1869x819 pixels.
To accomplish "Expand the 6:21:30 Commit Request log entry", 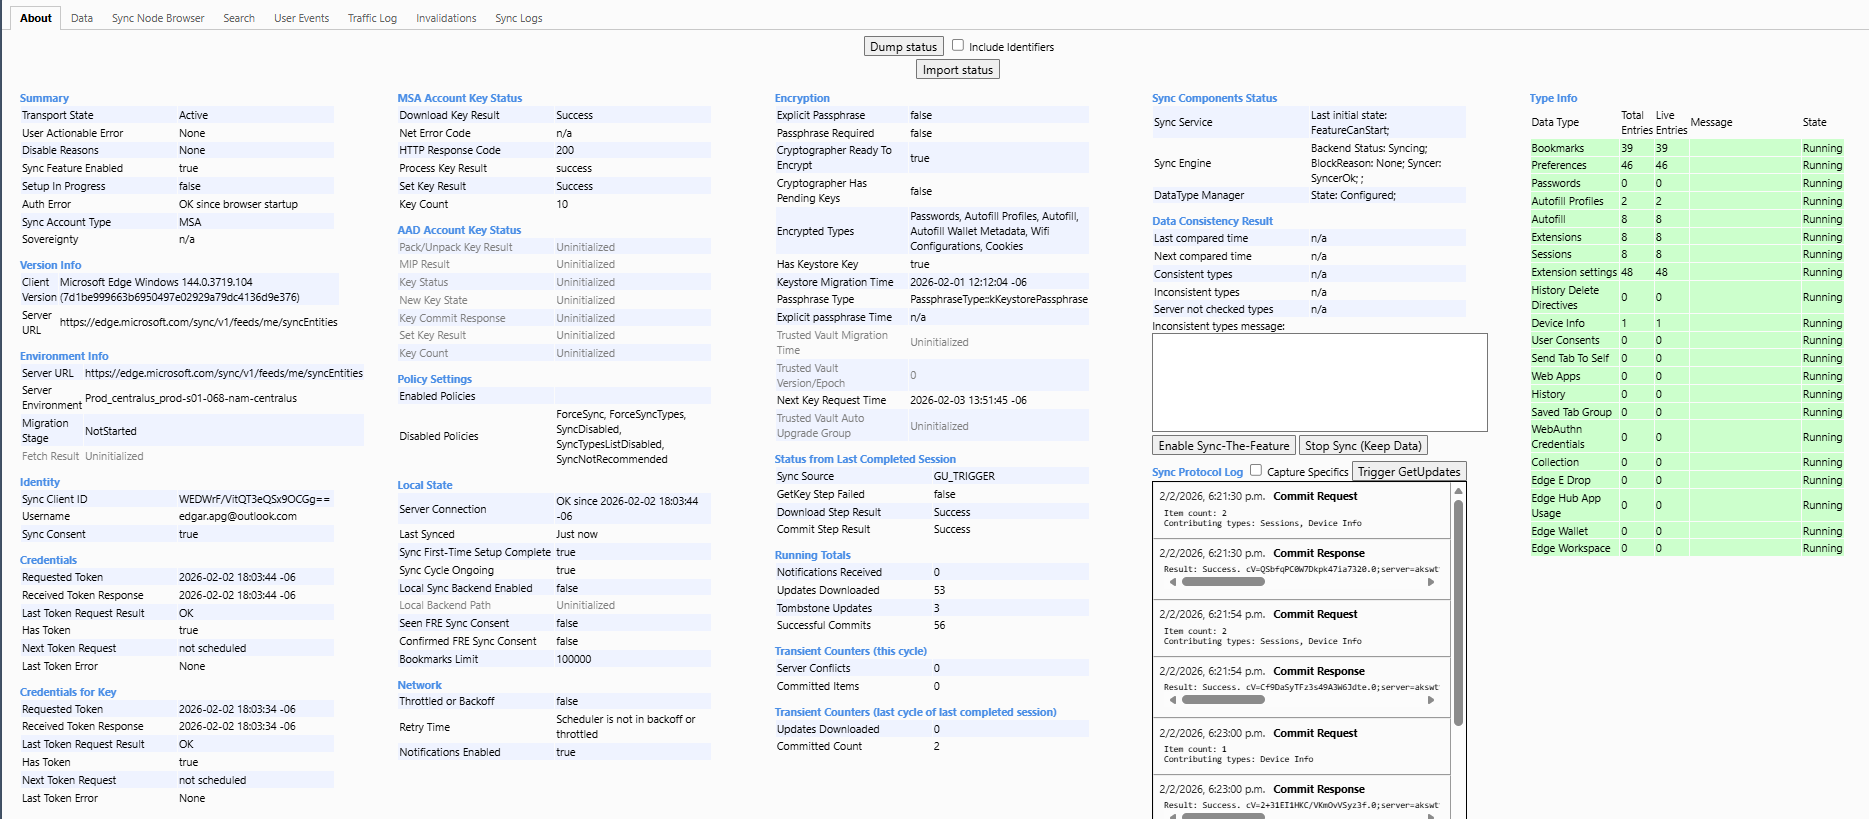I will pos(1301,510).
